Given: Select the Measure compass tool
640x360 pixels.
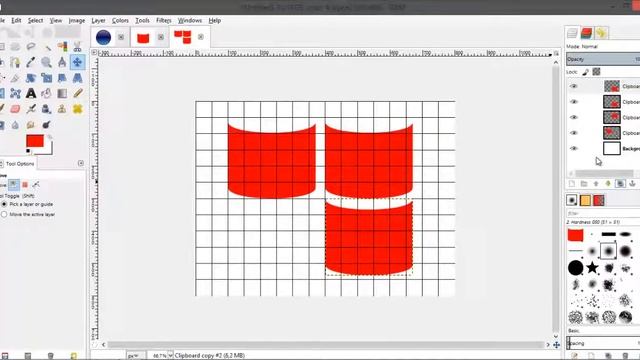Looking at the screenshot, I should pos(62,62).
